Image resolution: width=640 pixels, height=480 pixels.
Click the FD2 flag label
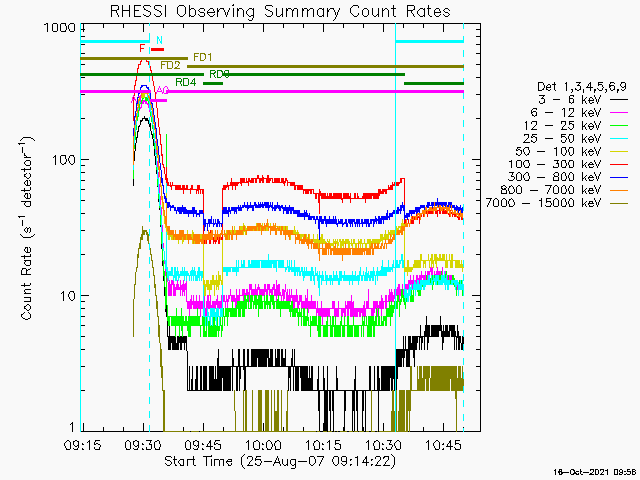(x=170, y=65)
